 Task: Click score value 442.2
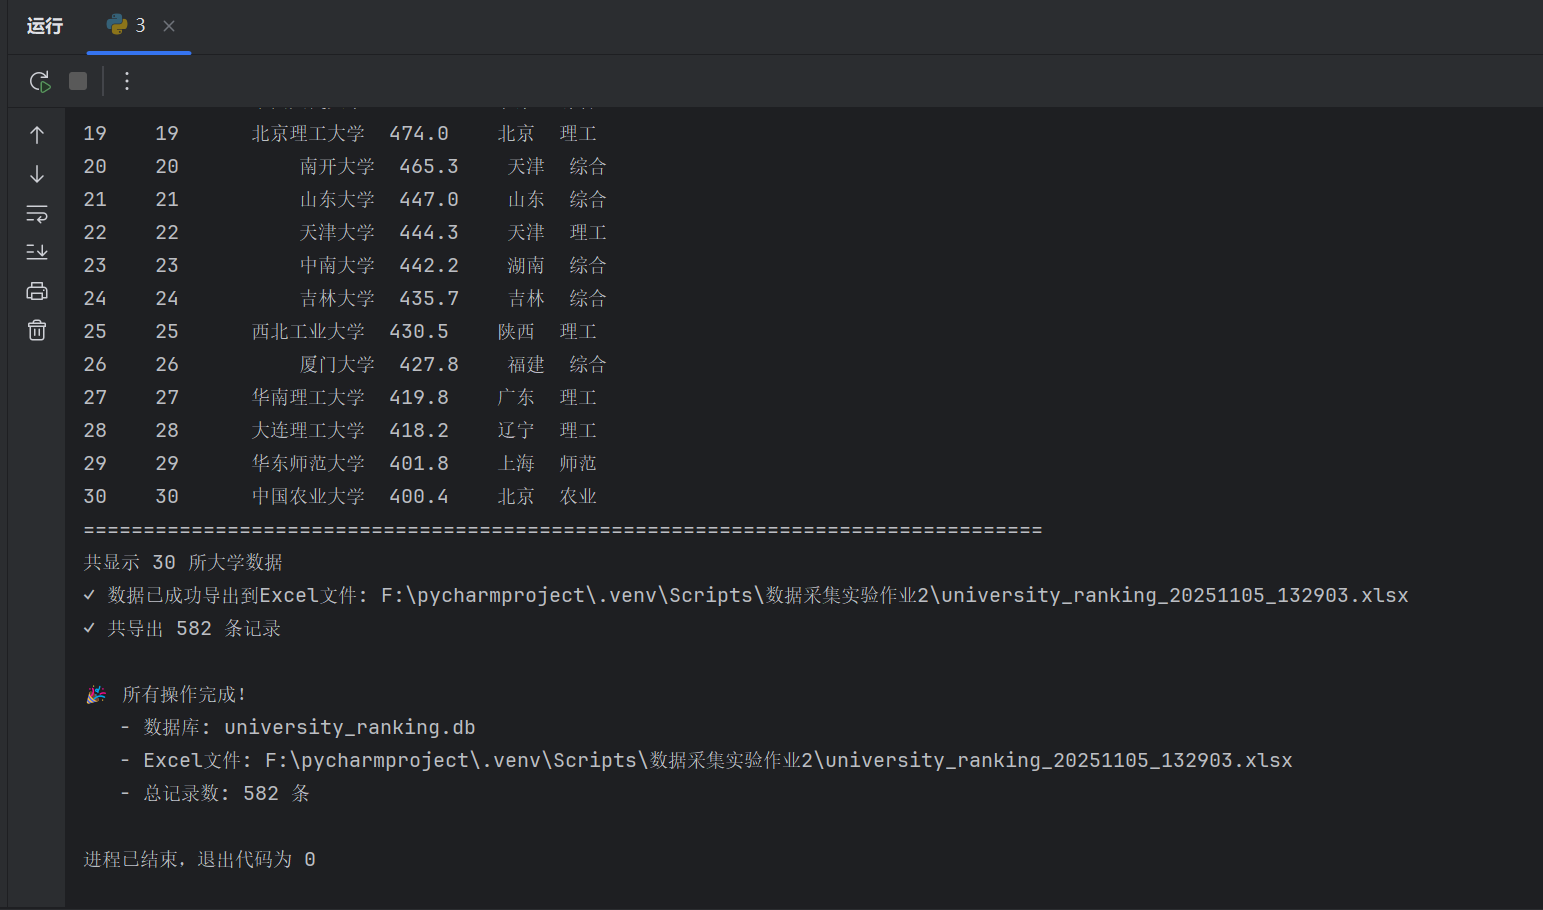[x=429, y=265]
